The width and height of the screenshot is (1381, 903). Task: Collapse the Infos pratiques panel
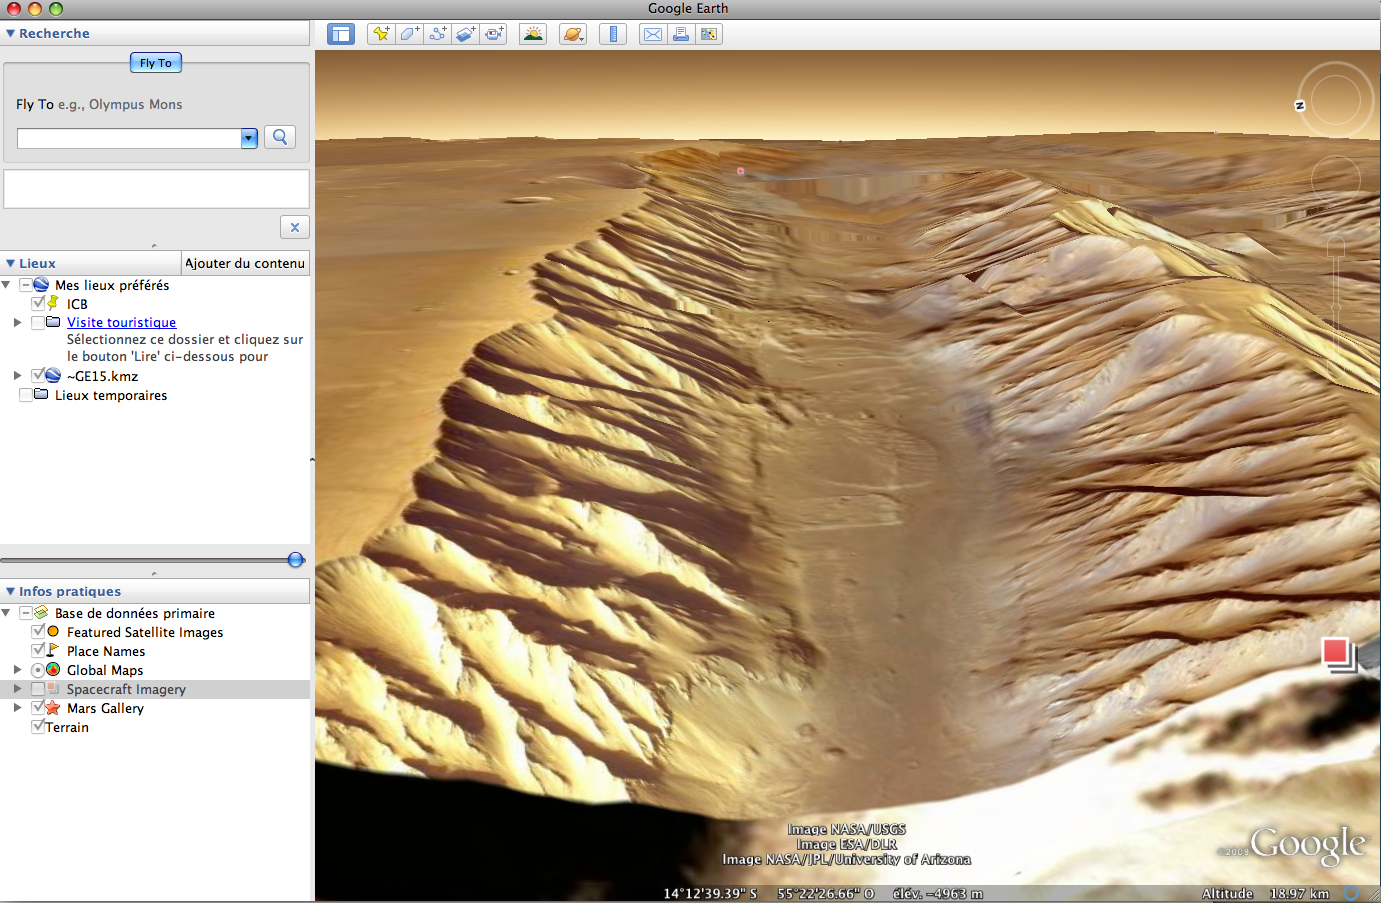(11, 592)
